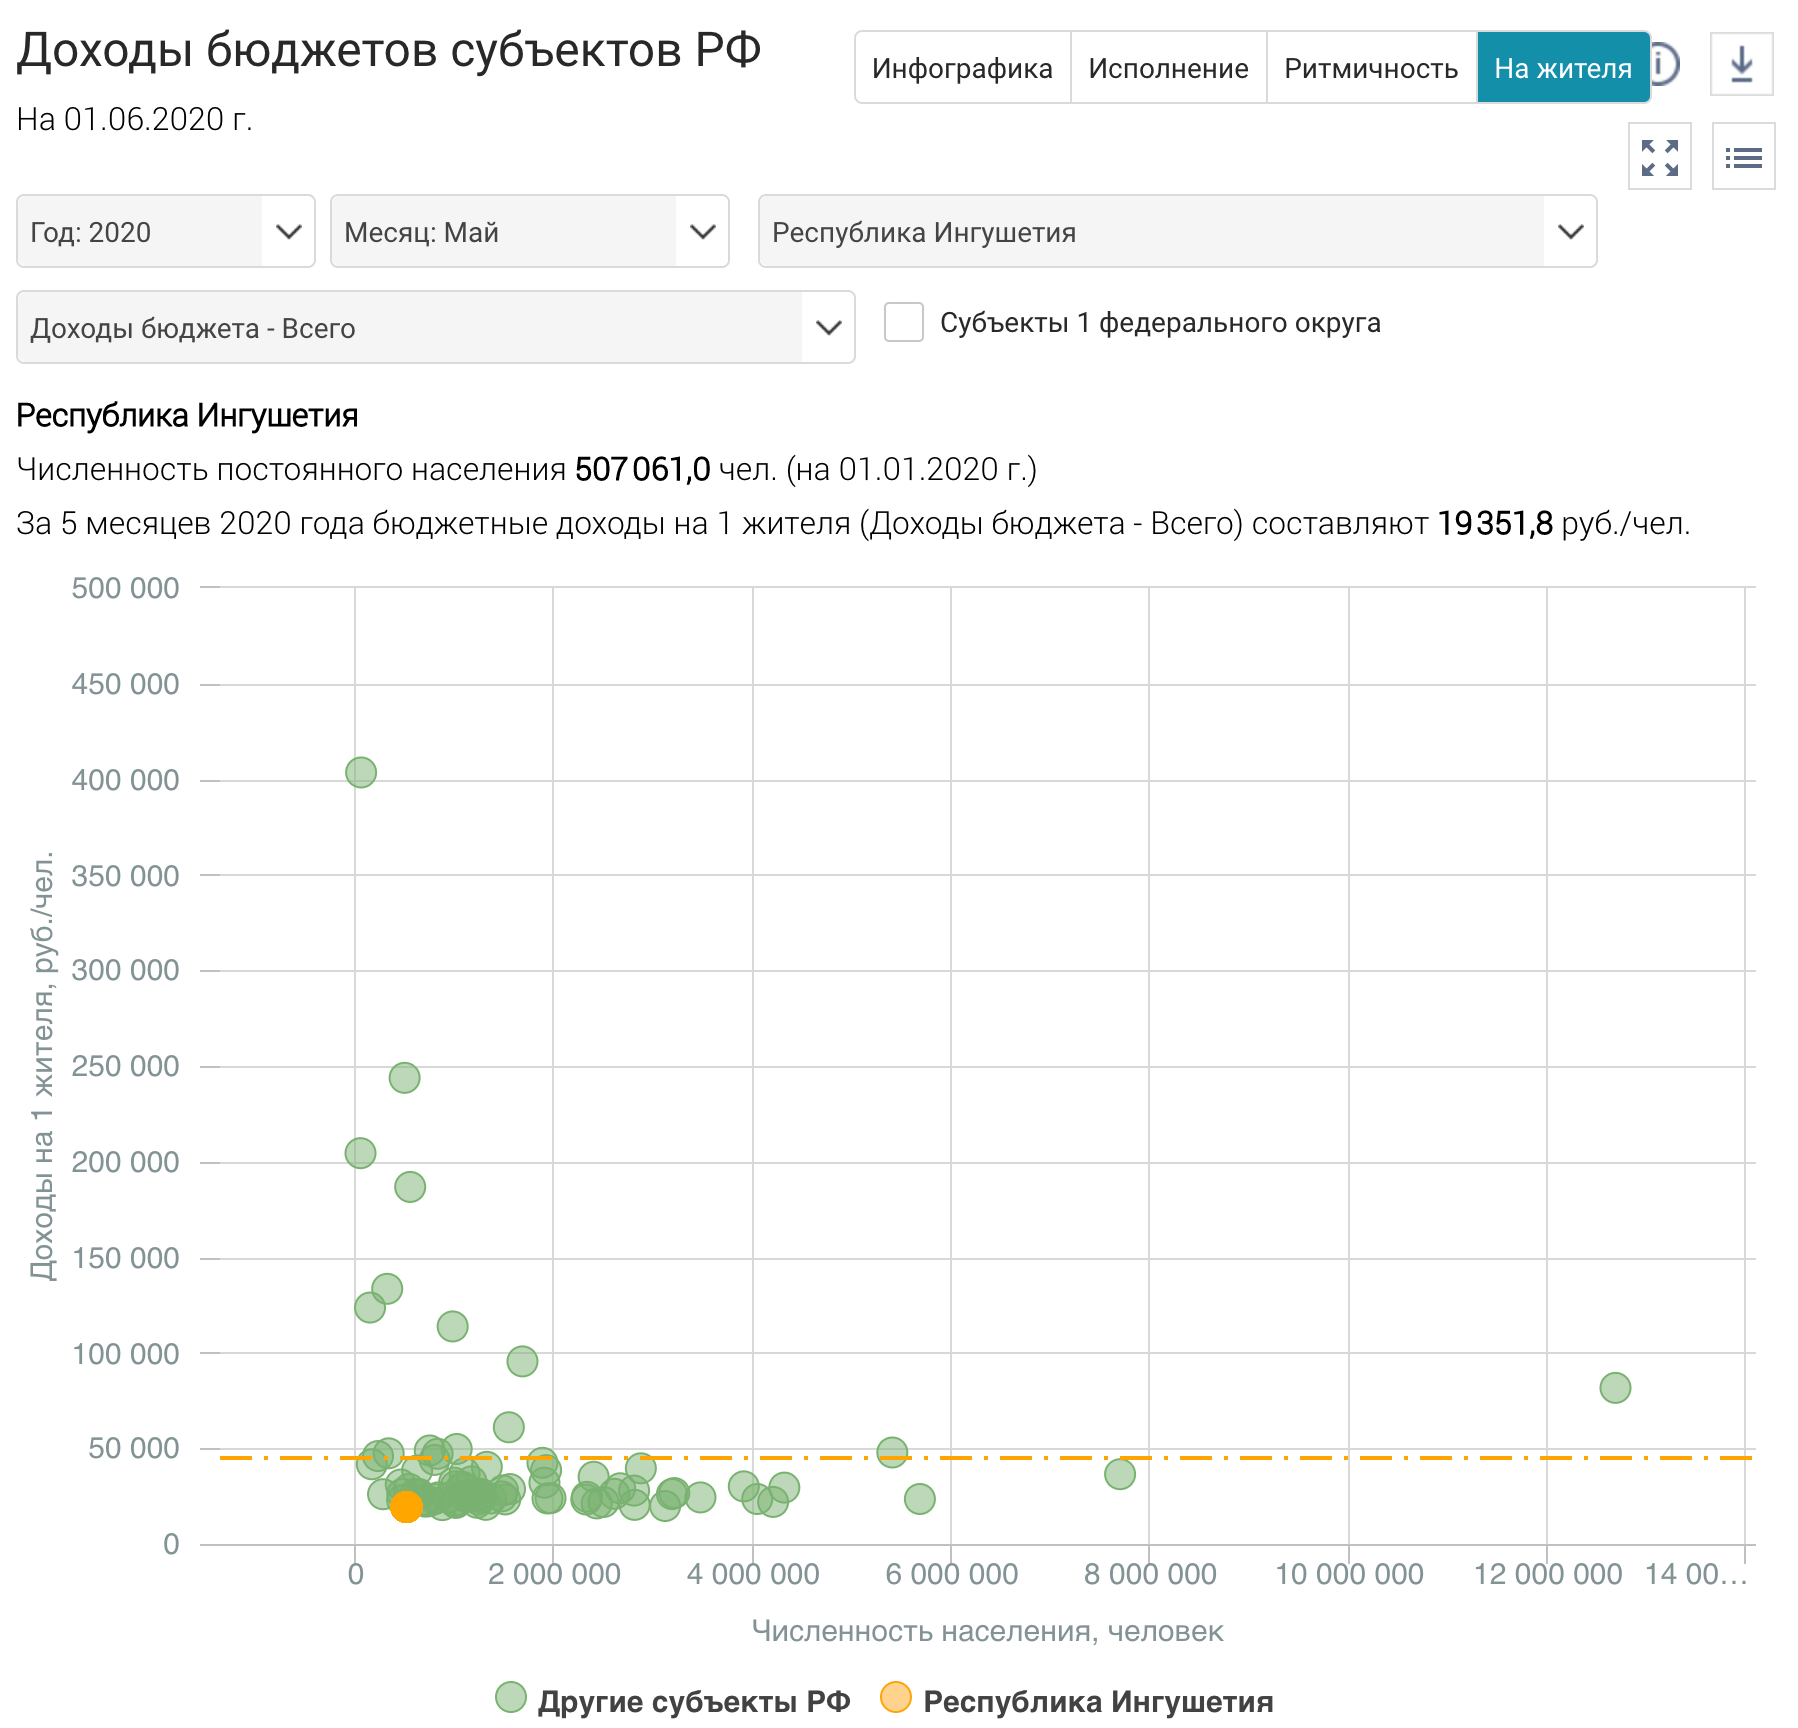Switch to list view icon
This screenshot has height=1728, width=1798.
(1743, 157)
